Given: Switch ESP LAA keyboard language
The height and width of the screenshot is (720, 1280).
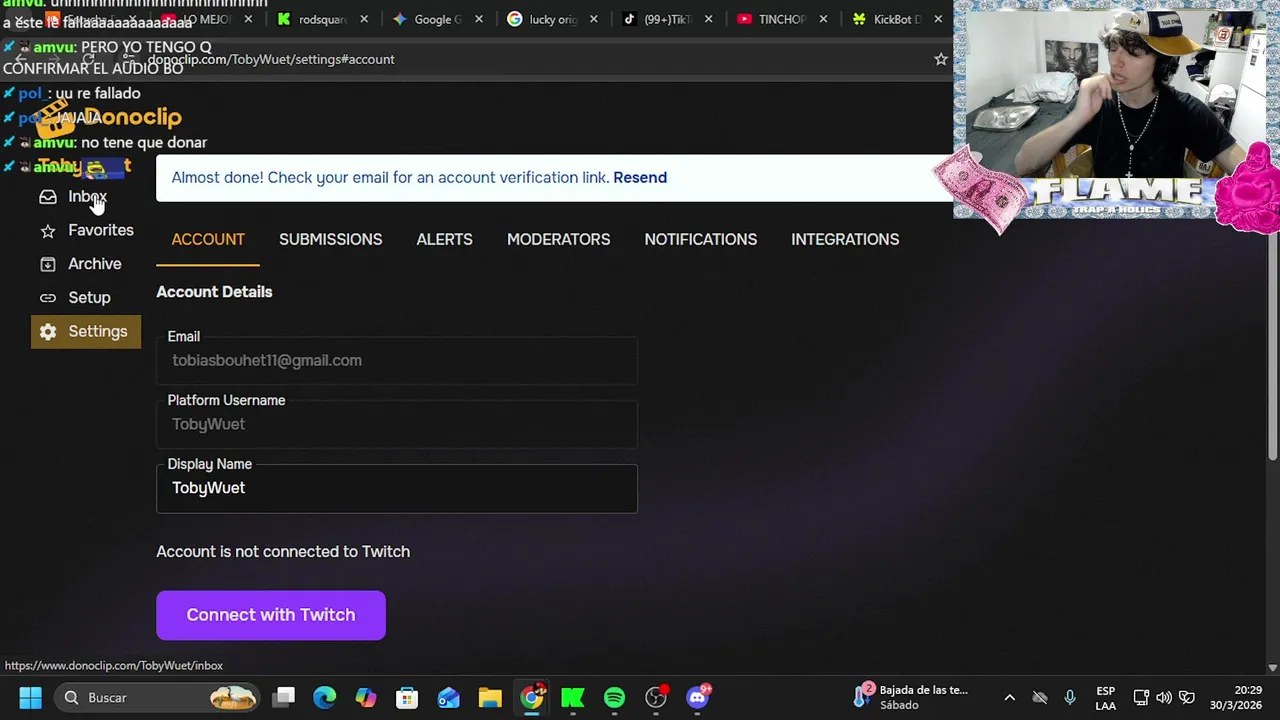Looking at the screenshot, I should 1105,697.
